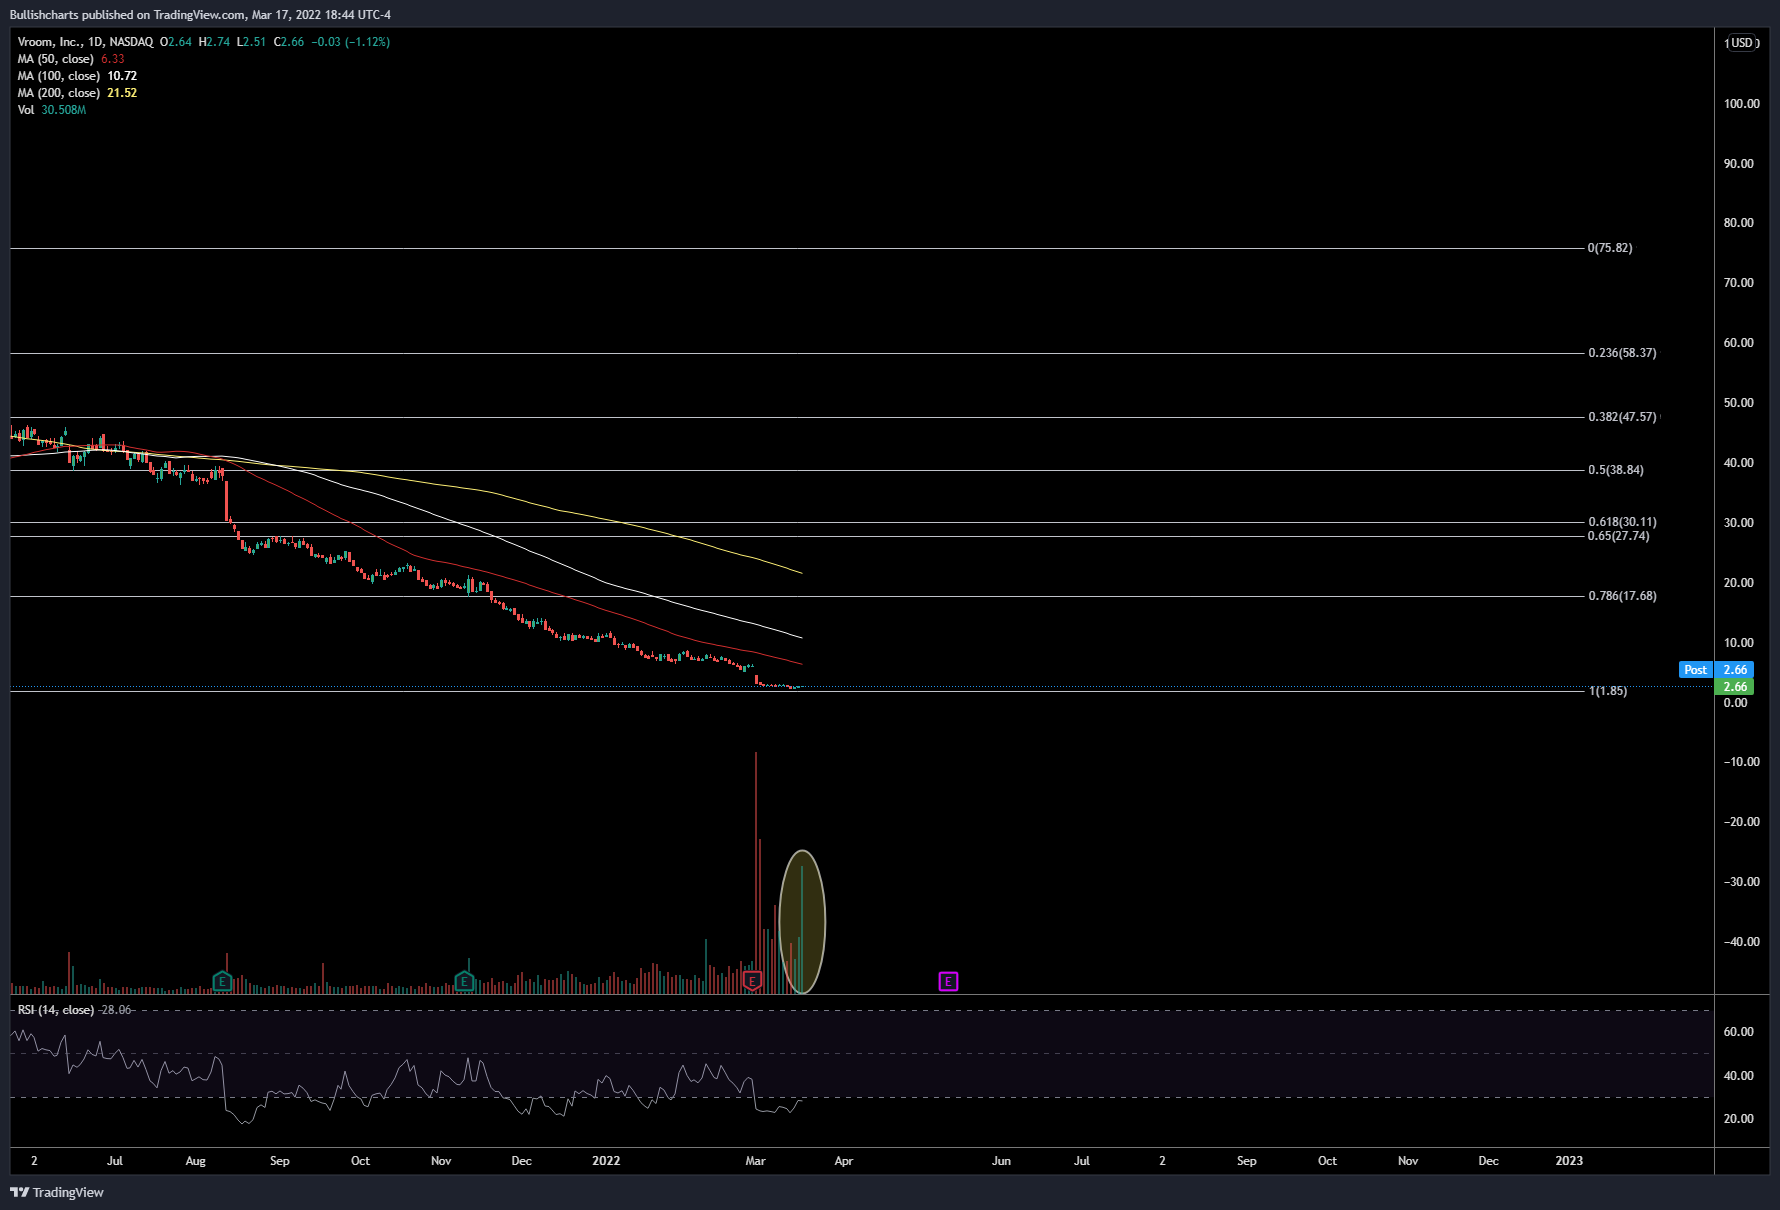The height and width of the screenshot is (1210, 1780).
Task: Click the Aug label on the time axis
Action: click(196, 1161)
